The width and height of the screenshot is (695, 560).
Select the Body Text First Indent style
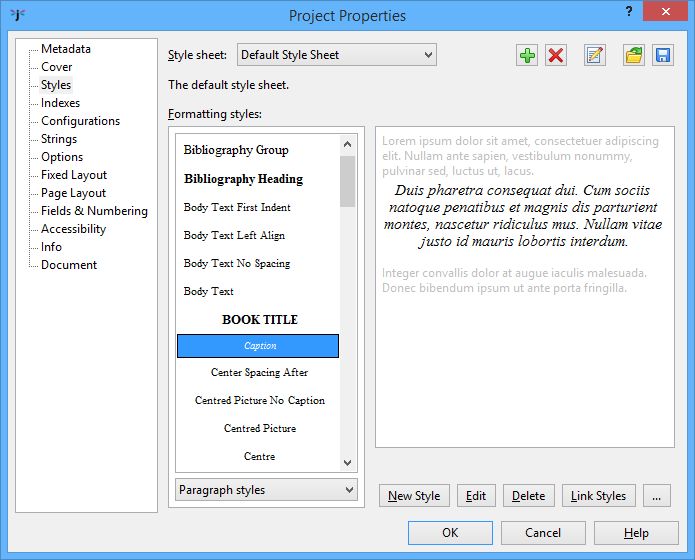point(258,207)
